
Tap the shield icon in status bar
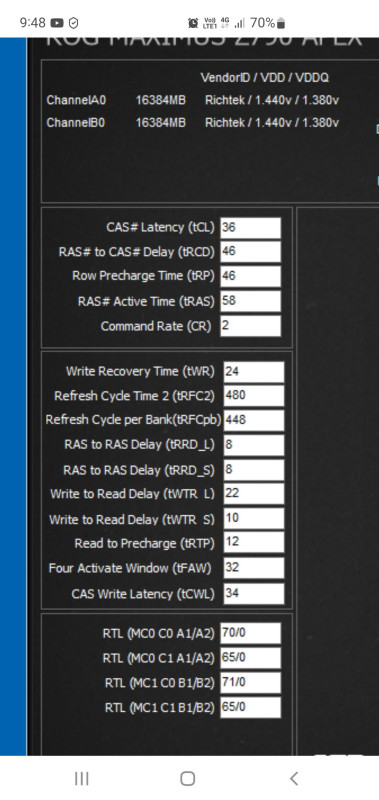[x=74, y=23]
